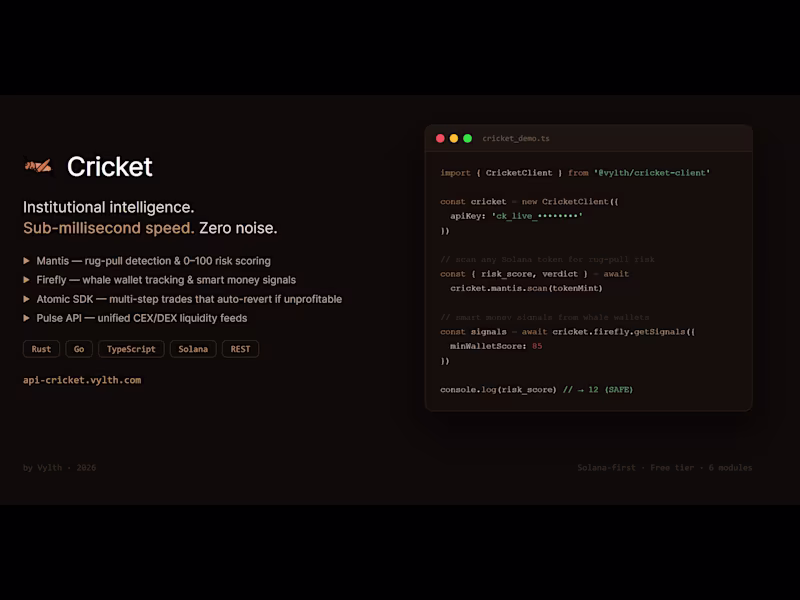Screen dimensions: 800x600
Task: Switch to the cricket_demo.ts tab
Action: tap(516, 138)
